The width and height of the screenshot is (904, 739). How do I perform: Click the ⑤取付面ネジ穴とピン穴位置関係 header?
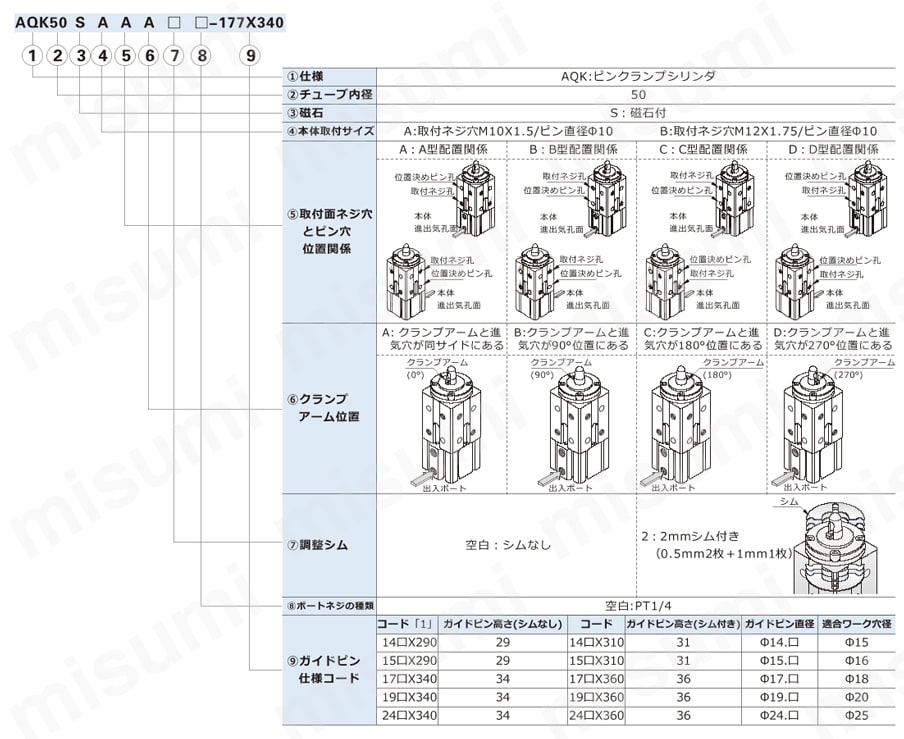pyautogui.click(x=329, y=232)
